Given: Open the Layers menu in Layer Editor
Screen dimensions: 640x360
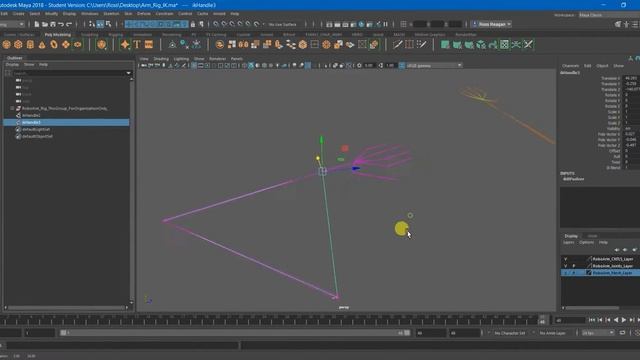Looking at the screenshot, I should click(x=569, y=242).
